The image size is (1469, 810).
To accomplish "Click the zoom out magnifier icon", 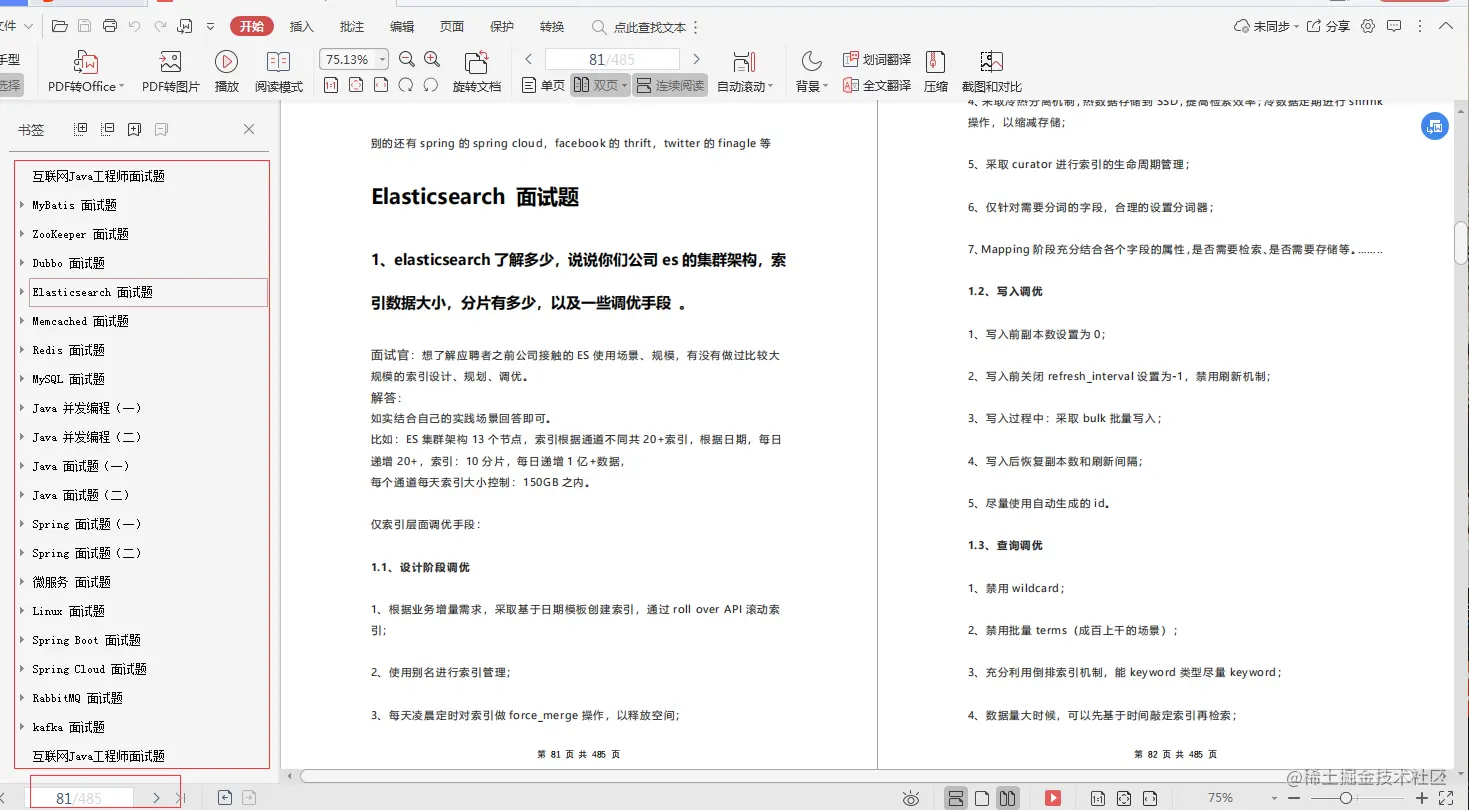I will tap(407, 60).
